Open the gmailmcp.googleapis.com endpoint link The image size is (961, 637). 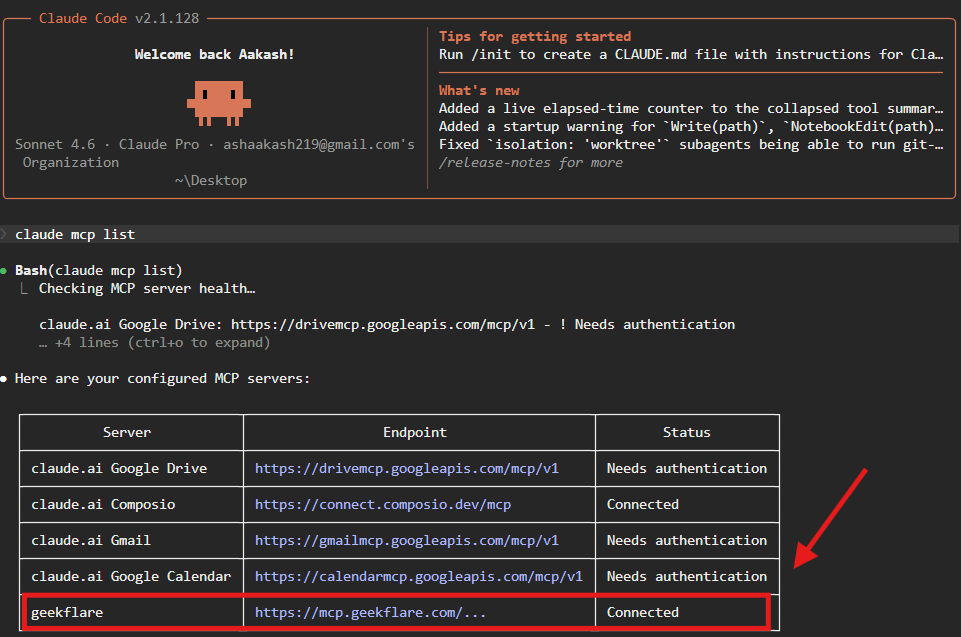(406, 541)
